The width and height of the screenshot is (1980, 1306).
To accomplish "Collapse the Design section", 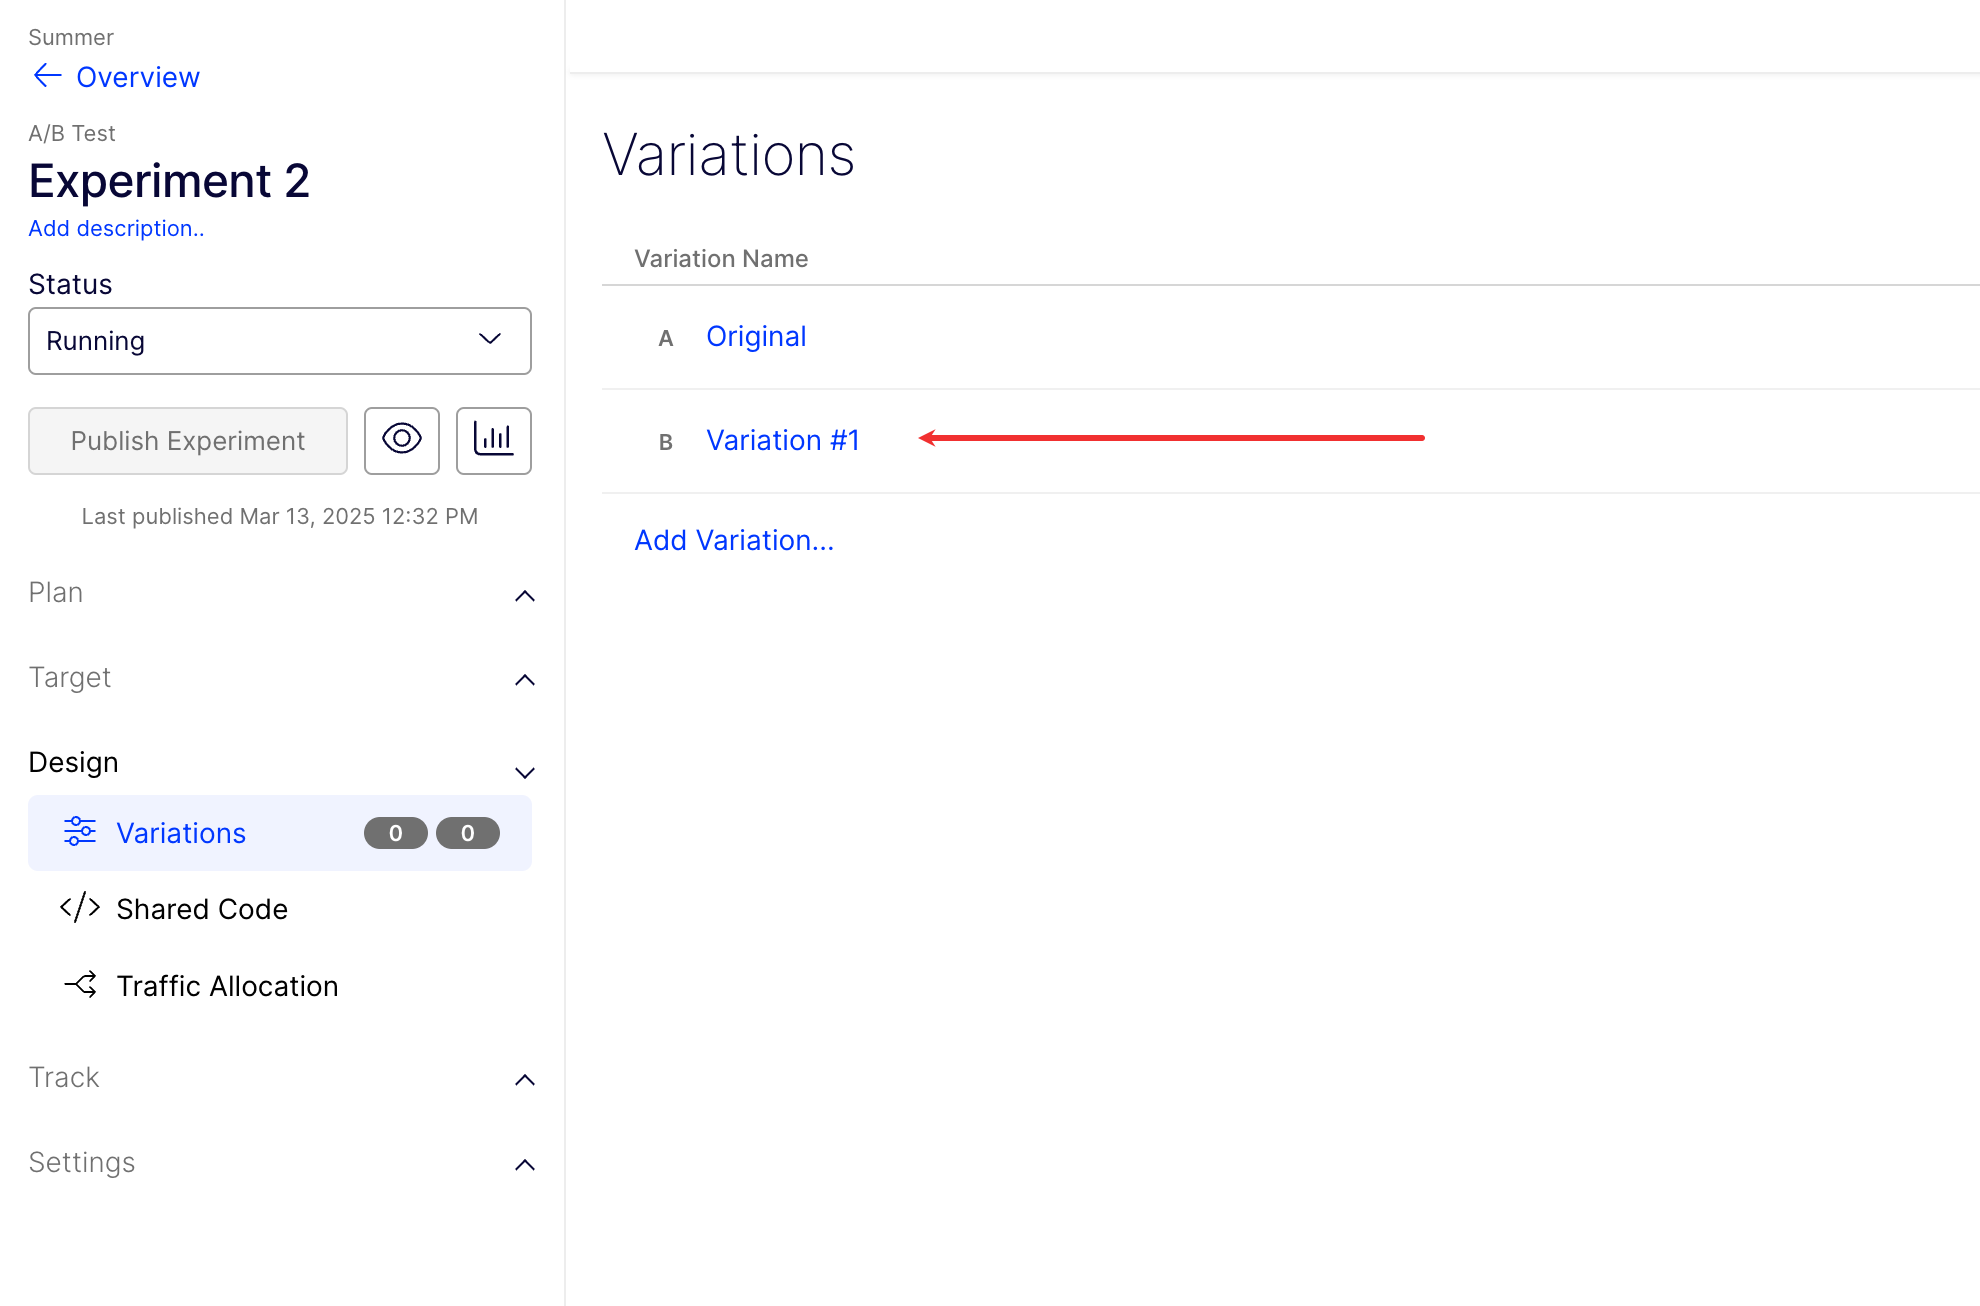I will pyautogui.click(x=524, y=772).
